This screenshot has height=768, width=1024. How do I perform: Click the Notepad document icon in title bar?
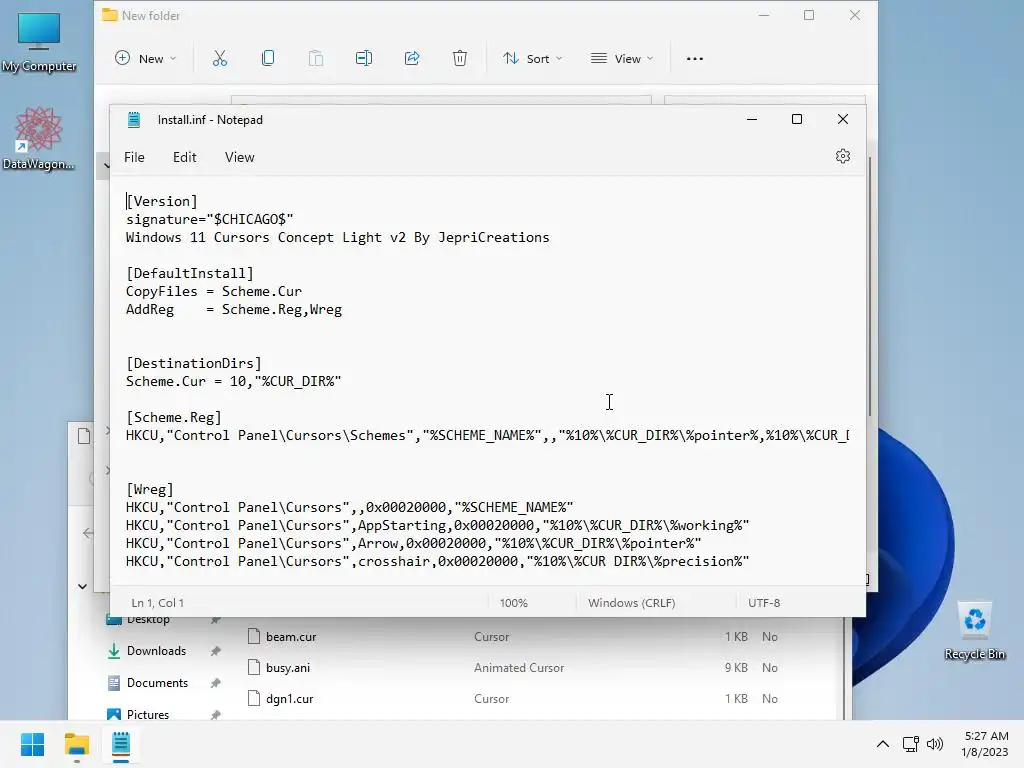point(134,120)
